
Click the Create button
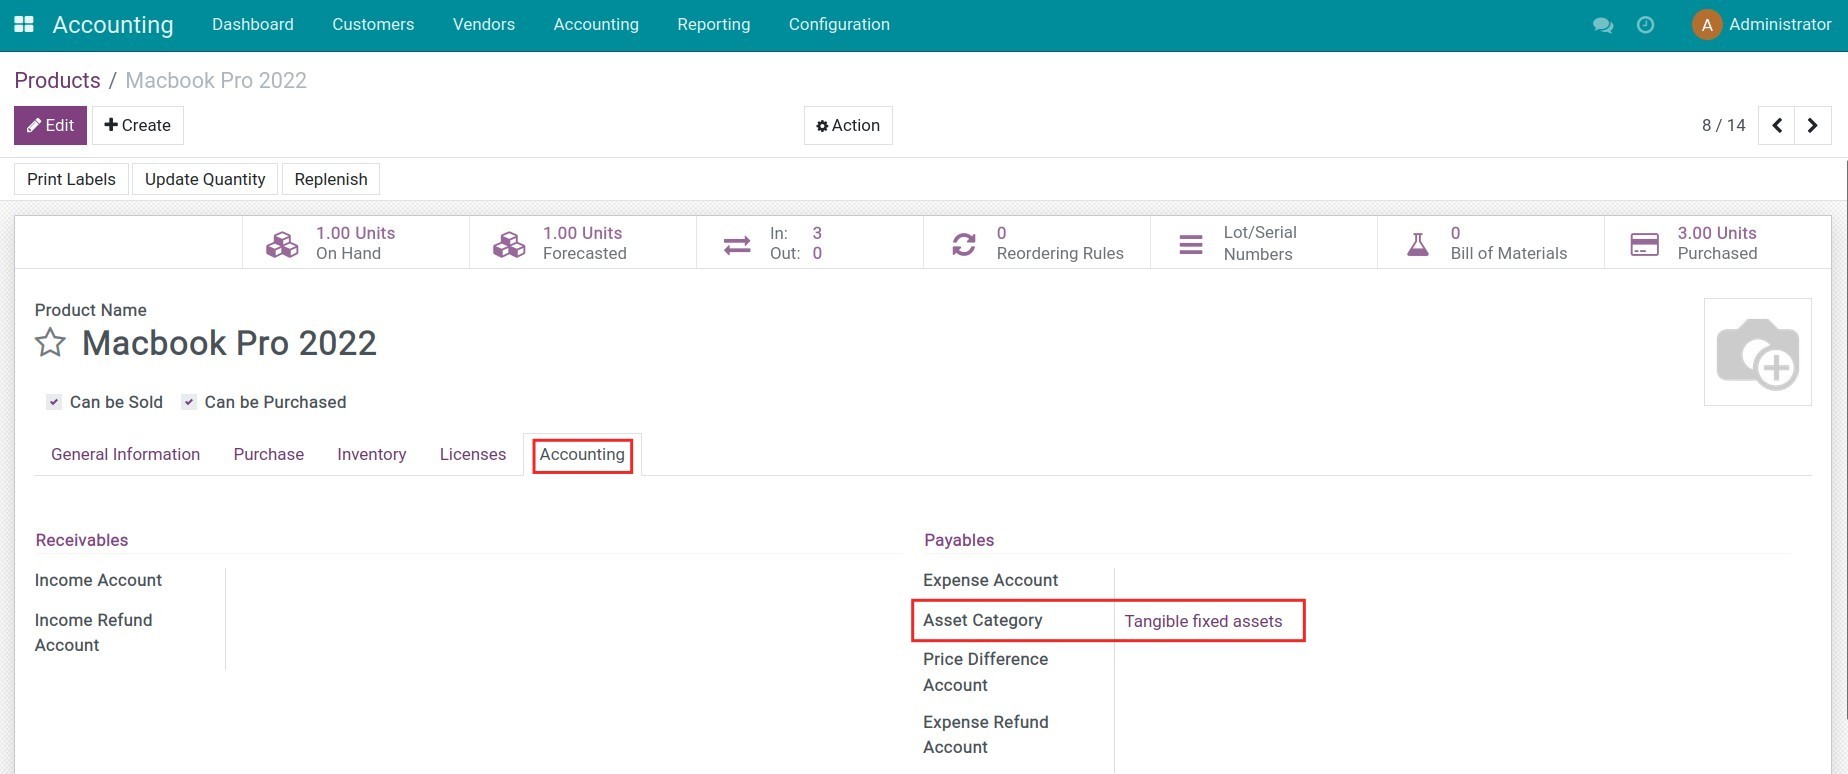pyautogui.click(x=138, y=126)
